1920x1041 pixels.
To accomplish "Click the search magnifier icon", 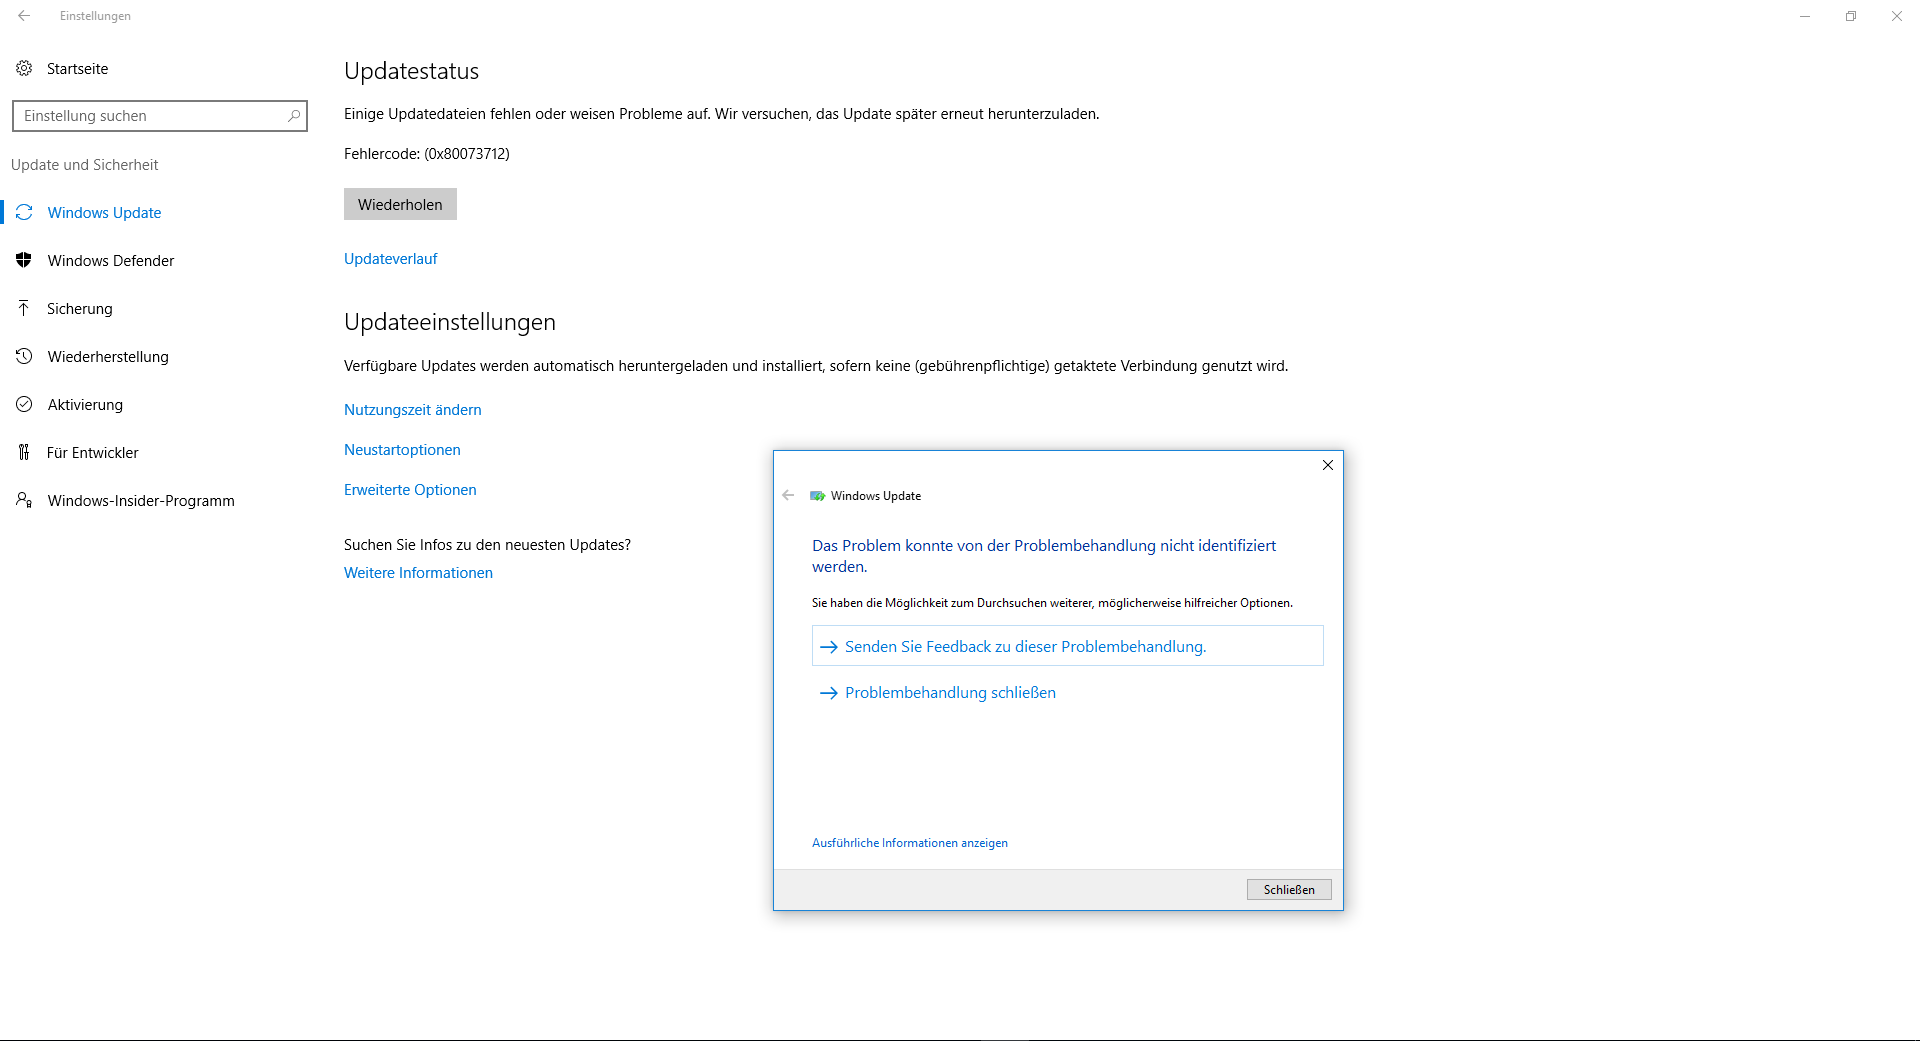I will pos(294,116).
